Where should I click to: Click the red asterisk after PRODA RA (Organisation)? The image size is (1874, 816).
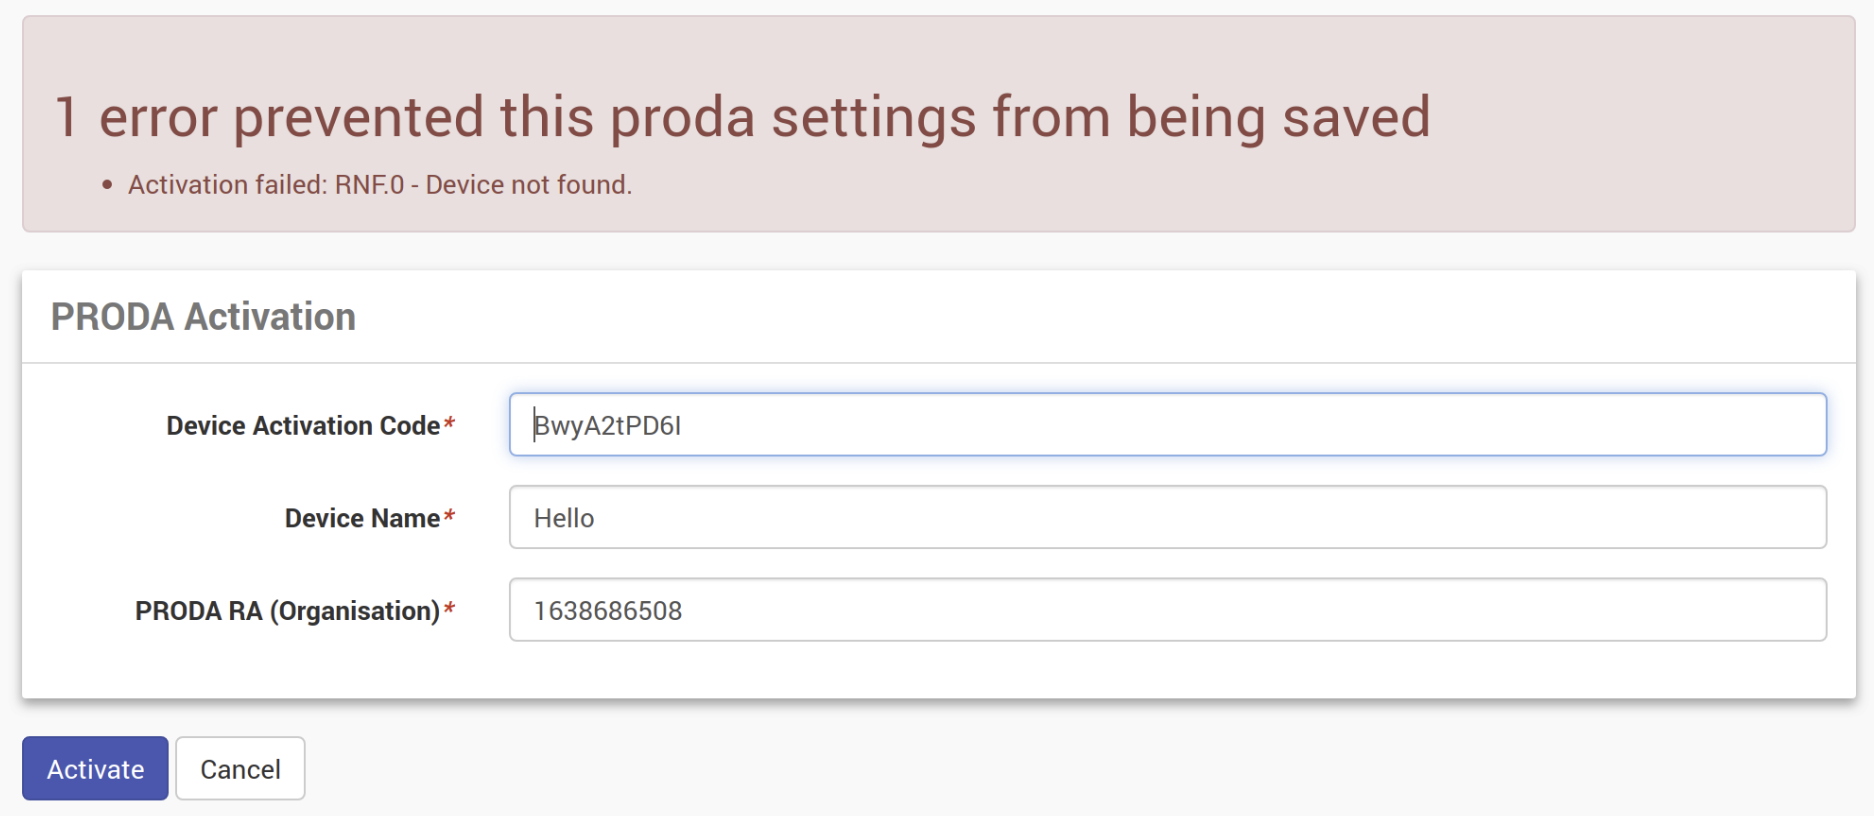[450, 609]
